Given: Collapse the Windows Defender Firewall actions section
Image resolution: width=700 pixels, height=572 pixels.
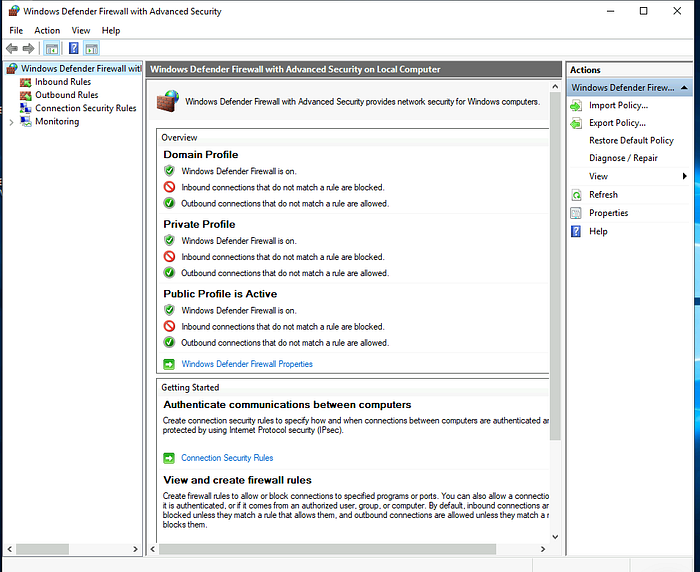Looking at the screenshot, I should 683,88.
